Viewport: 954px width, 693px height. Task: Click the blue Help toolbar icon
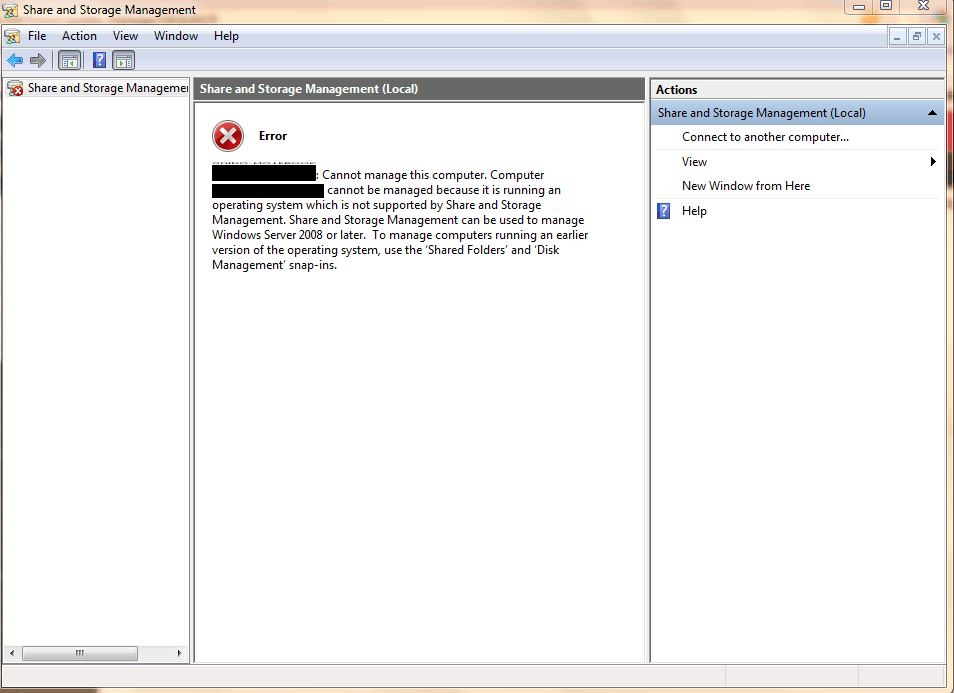(x=99, y=60)
